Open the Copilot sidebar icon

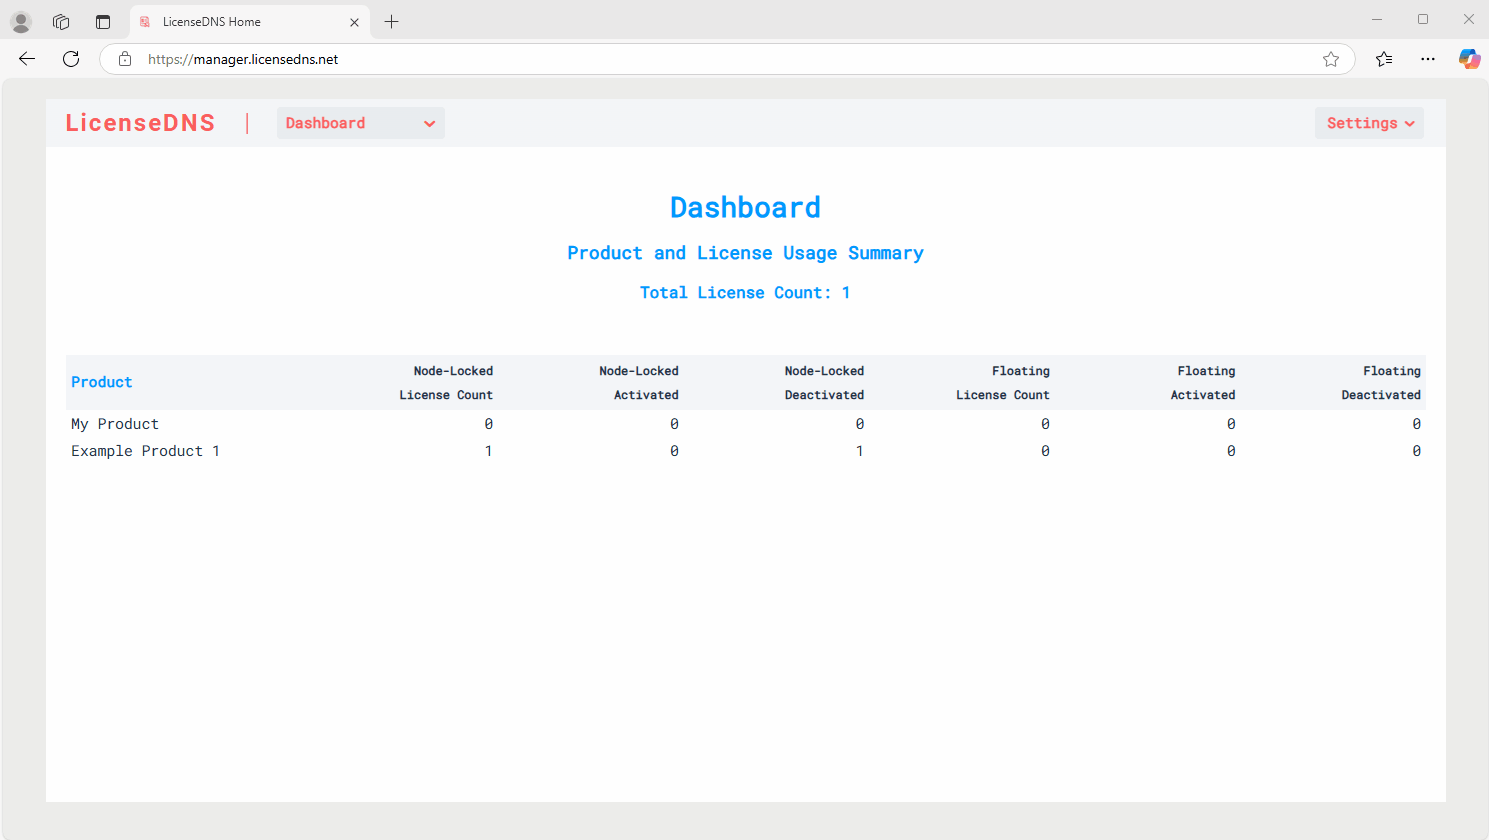1468,59
